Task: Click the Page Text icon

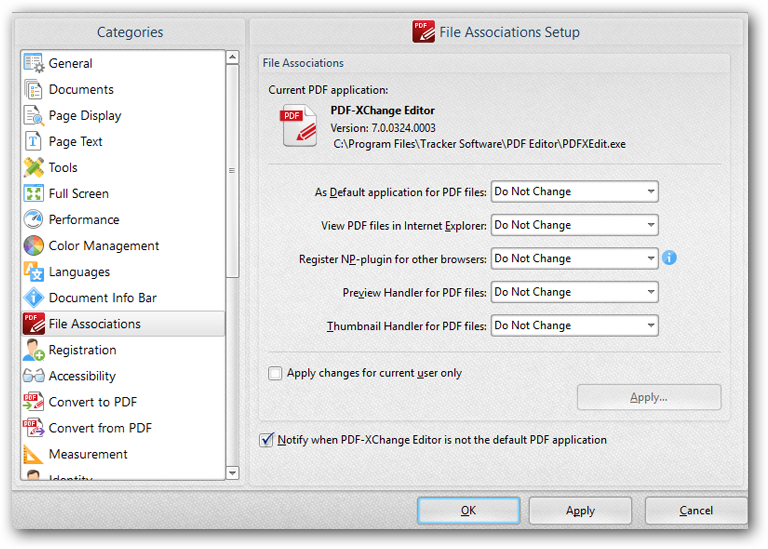Action: pos(34,142)
